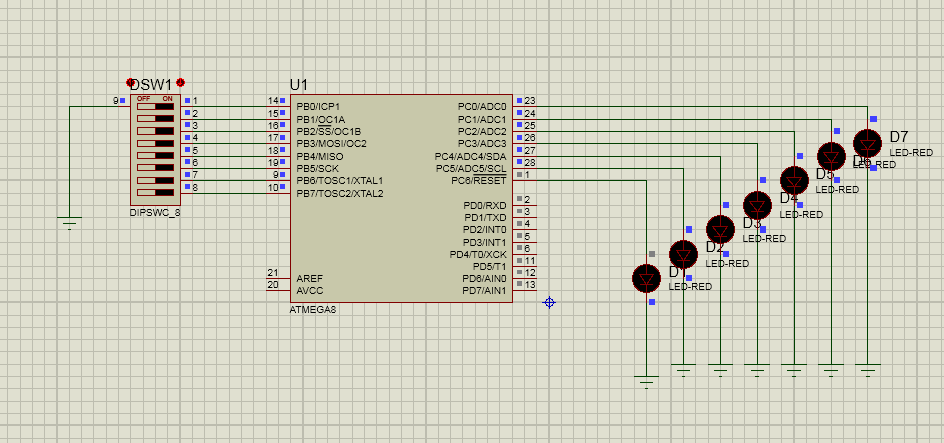Select the D3 LED symbol
This screenshot has width=944, height=443.
pos(720,230)
